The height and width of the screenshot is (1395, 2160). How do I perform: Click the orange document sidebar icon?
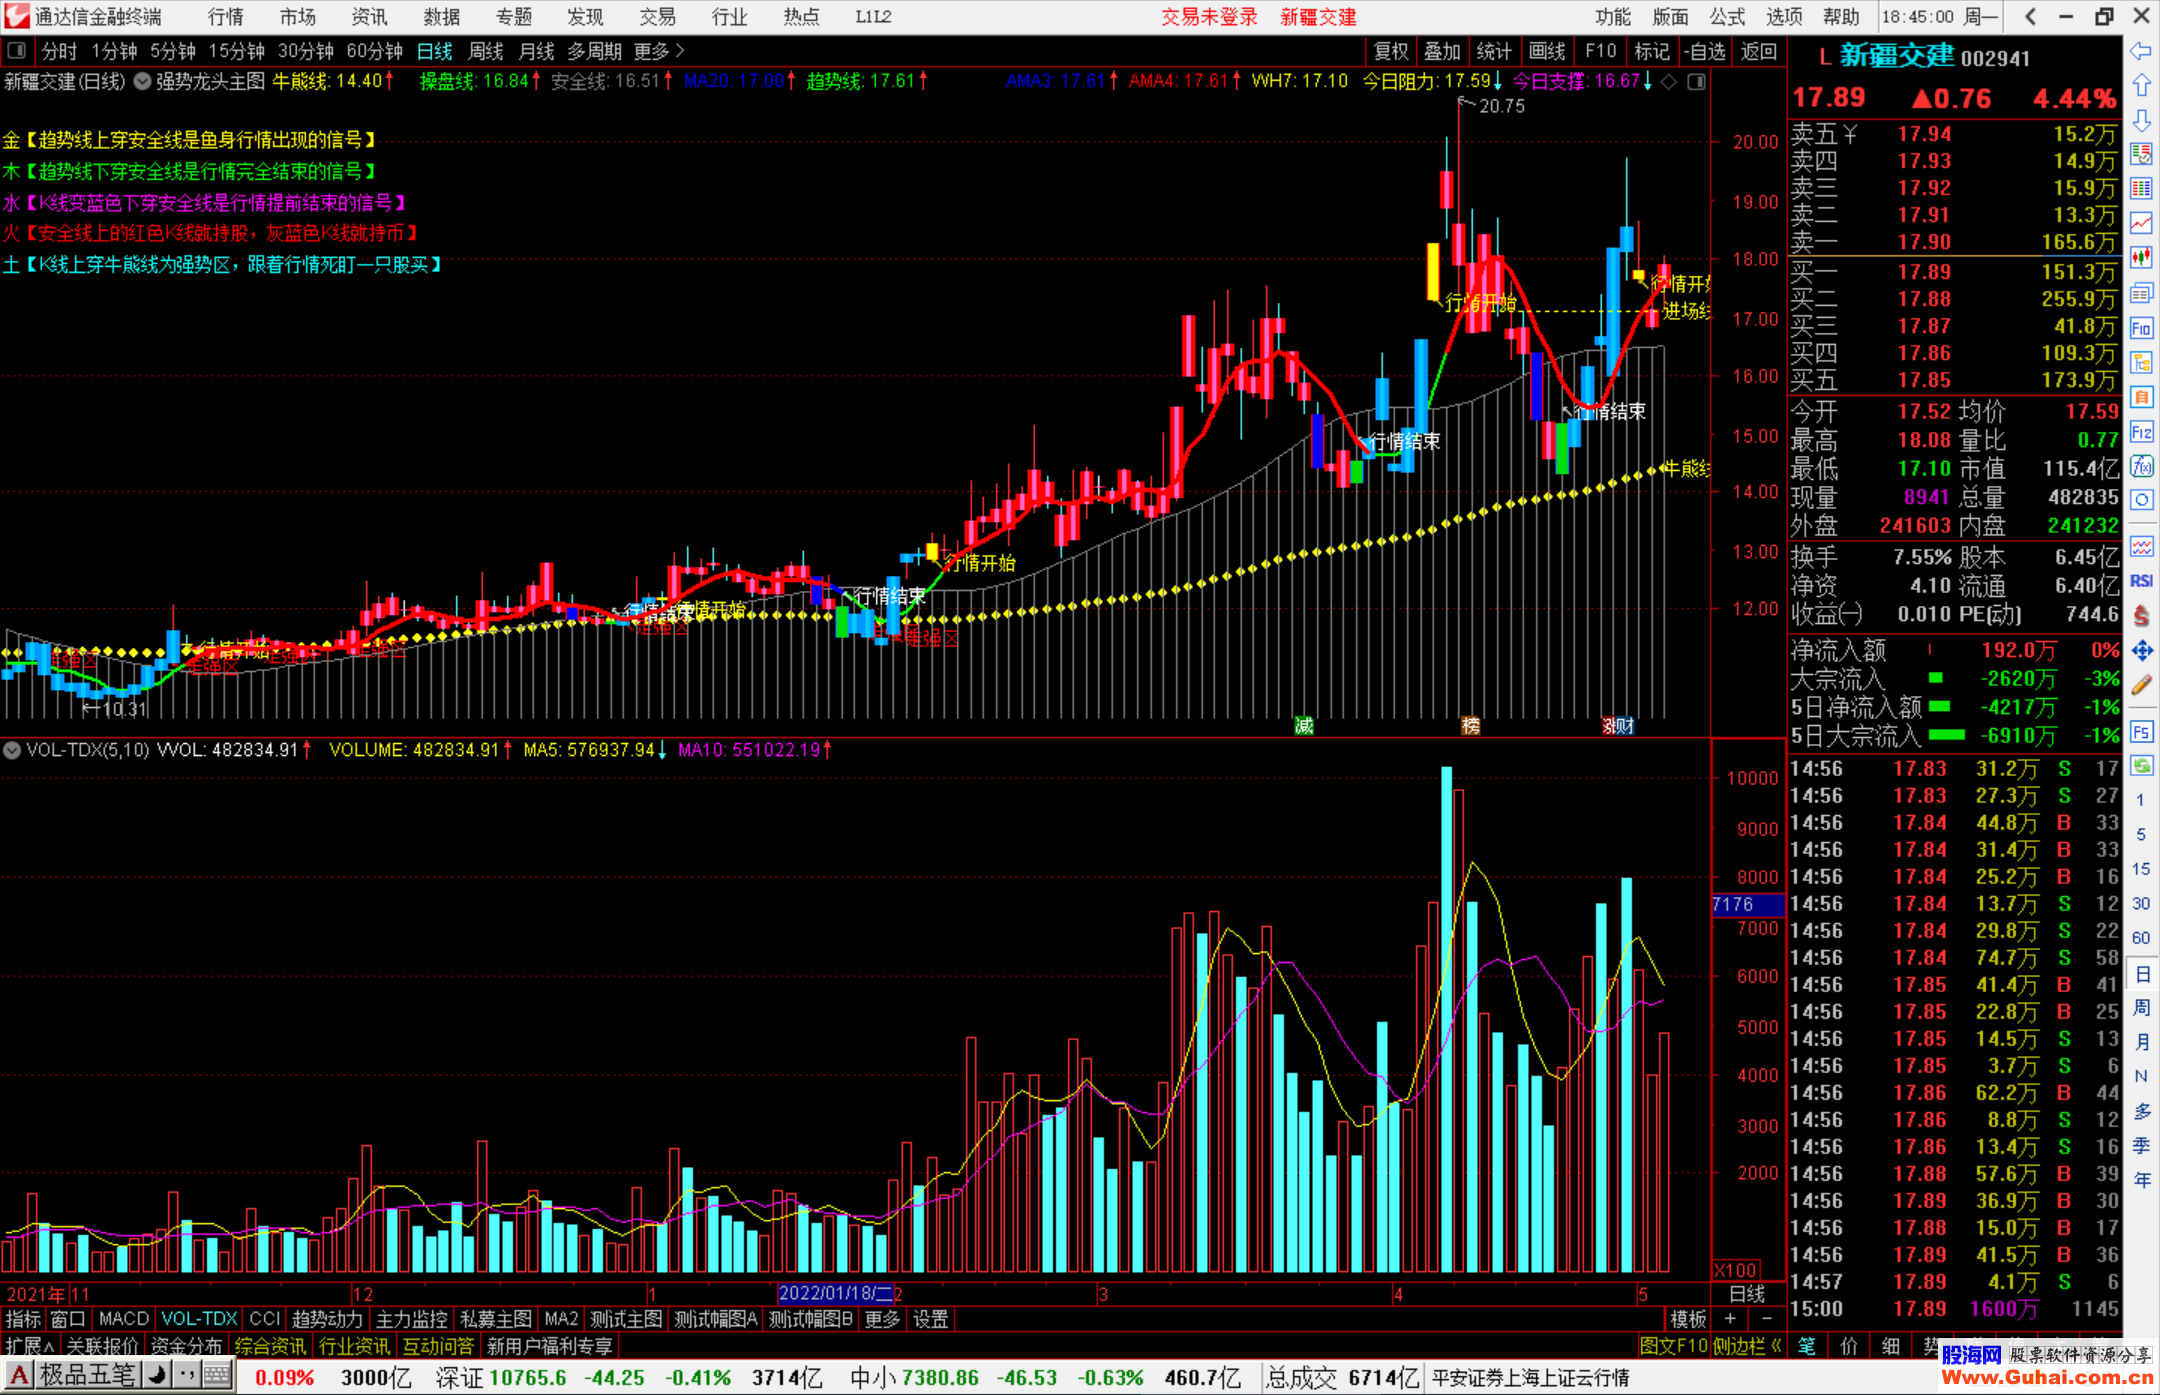pyautogui.click(x=2141, y=397)
